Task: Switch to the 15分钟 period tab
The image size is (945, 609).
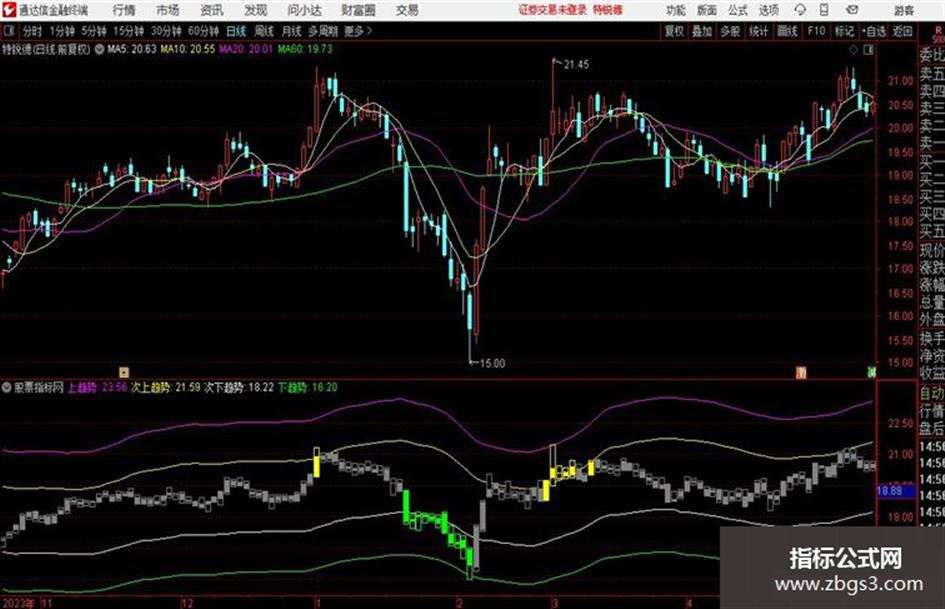Action: [129, 31]
